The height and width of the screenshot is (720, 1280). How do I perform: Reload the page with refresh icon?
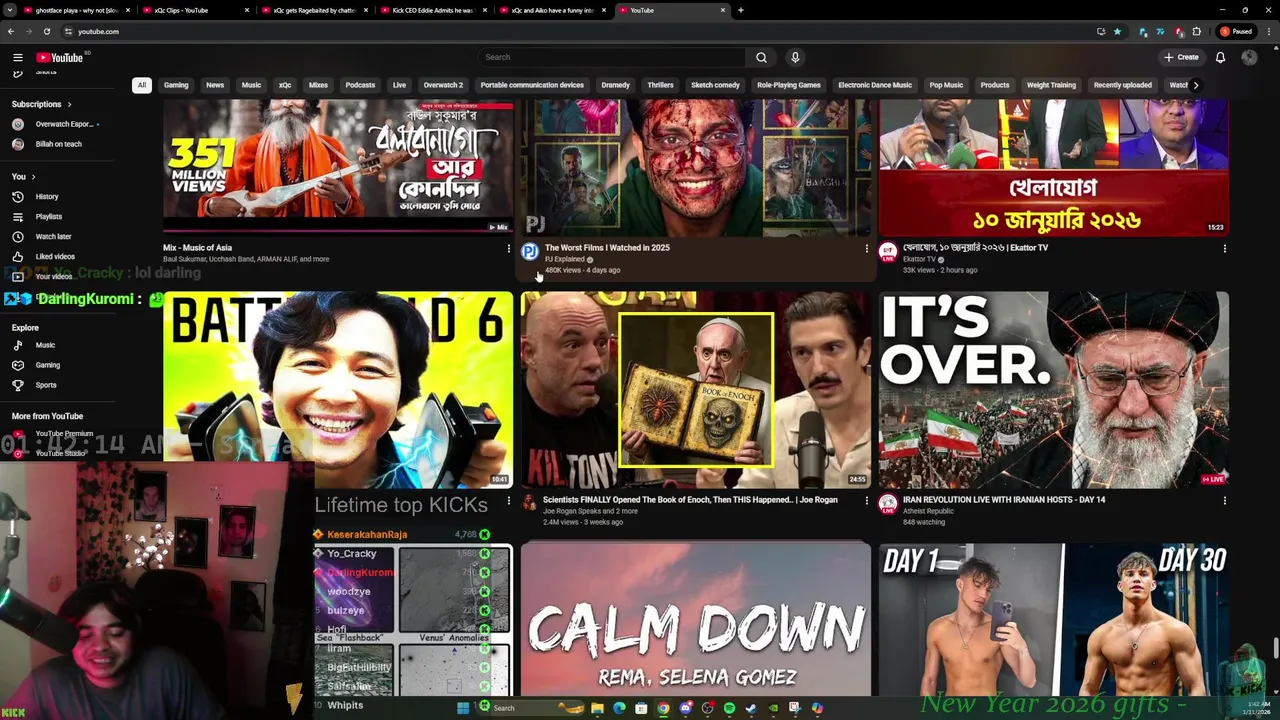click(46, 31)
